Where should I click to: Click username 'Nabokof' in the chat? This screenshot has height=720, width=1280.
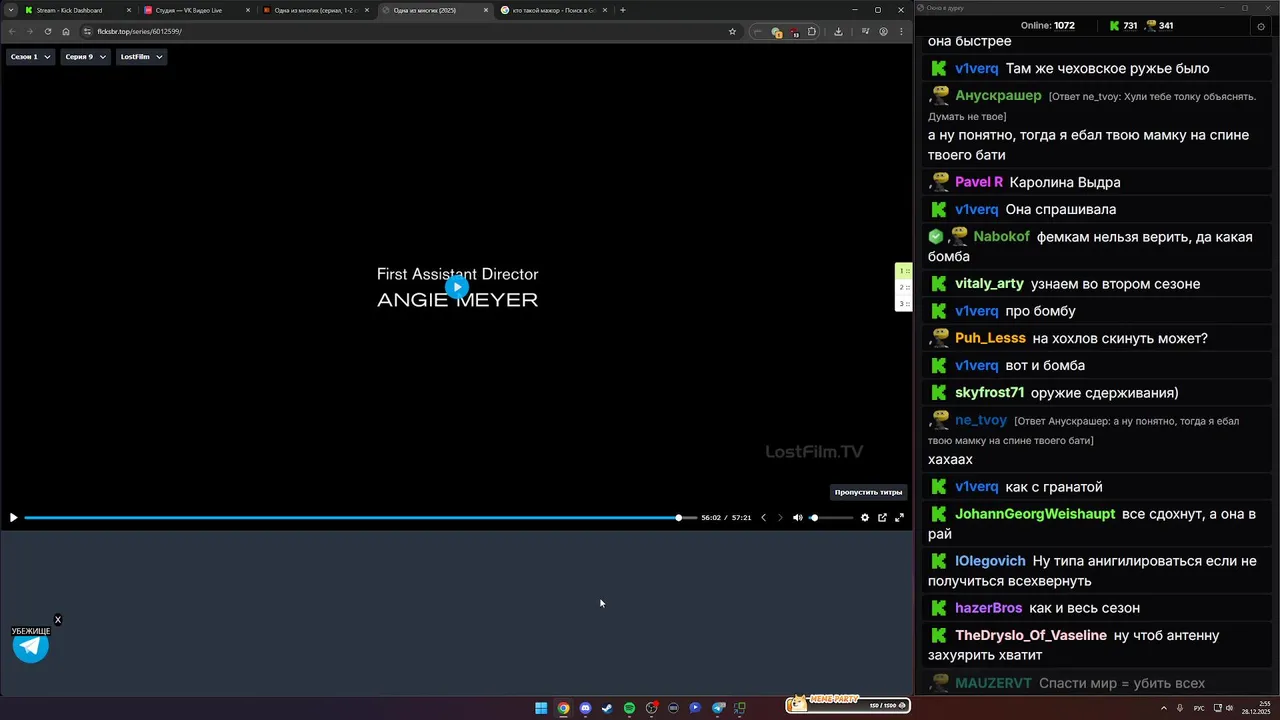pyautogui.click(x=1001, y=237)
